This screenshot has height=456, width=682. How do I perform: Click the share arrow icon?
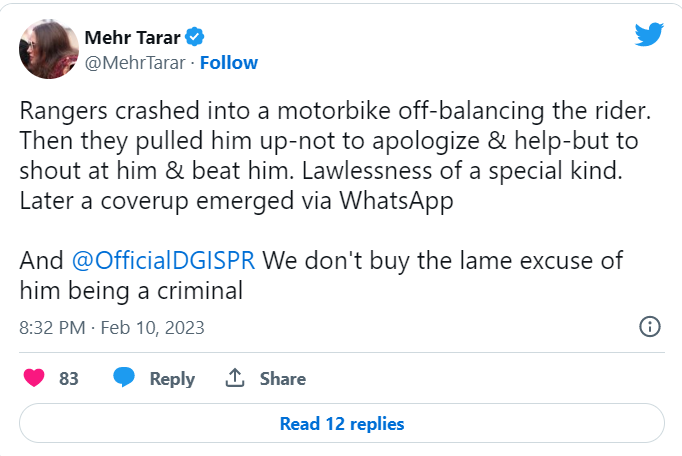[235, 379]
